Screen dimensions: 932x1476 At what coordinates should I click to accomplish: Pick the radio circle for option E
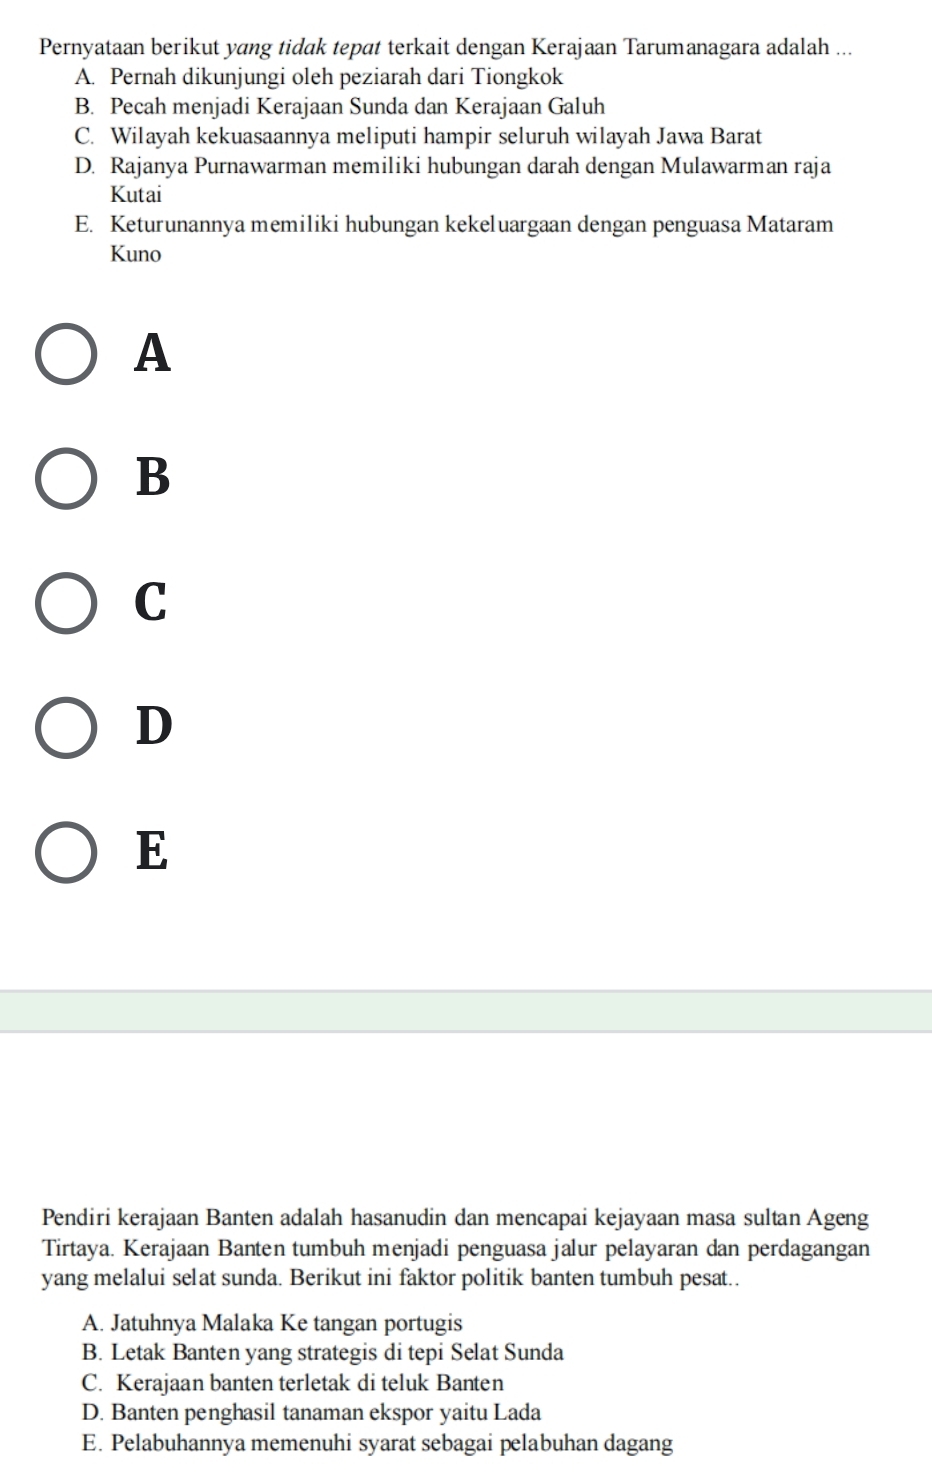67,852
